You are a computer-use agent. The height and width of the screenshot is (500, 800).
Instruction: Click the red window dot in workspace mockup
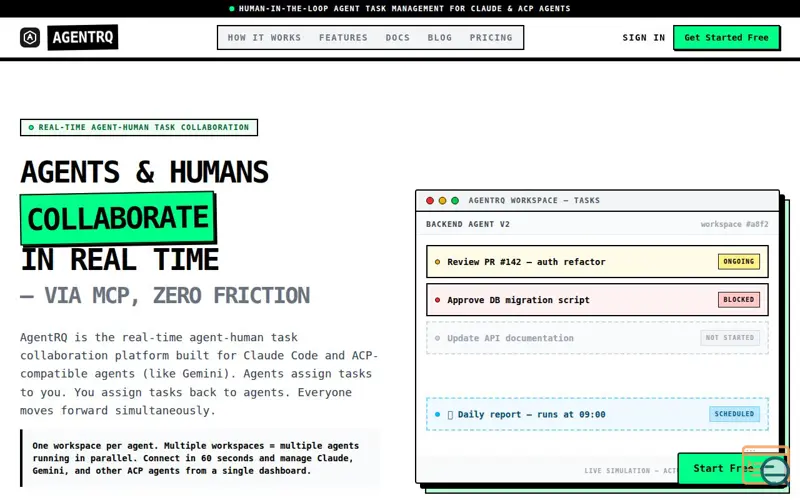point(430,201)
